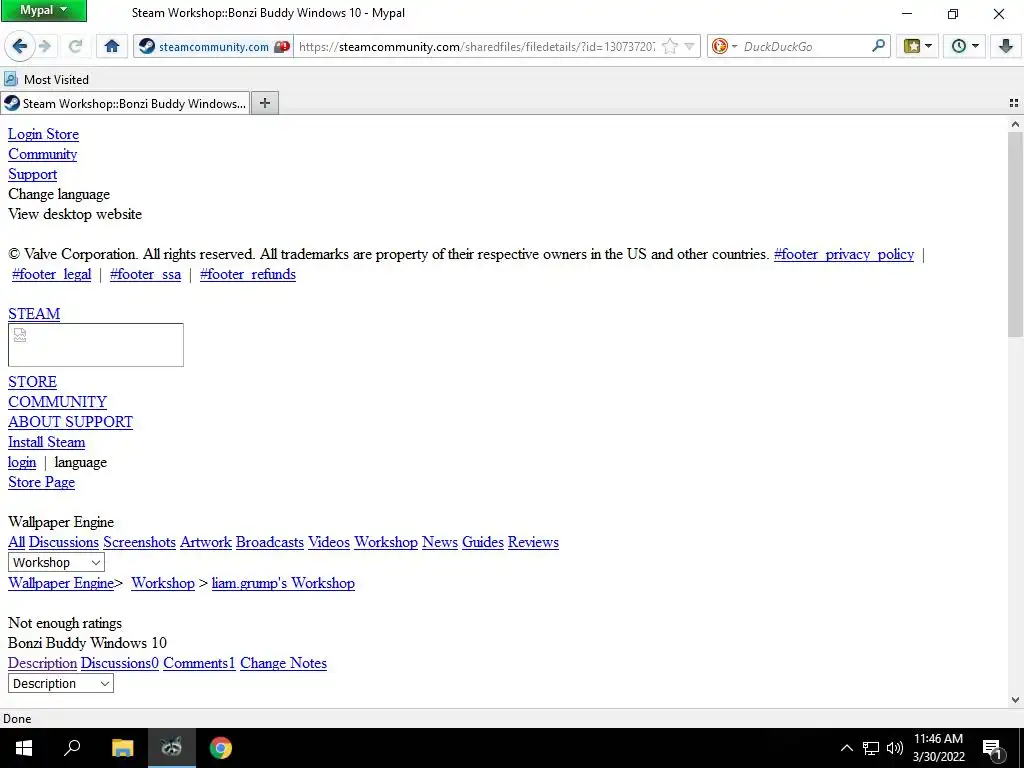Click the Forward navigation arrow

(x=45, y=46)
